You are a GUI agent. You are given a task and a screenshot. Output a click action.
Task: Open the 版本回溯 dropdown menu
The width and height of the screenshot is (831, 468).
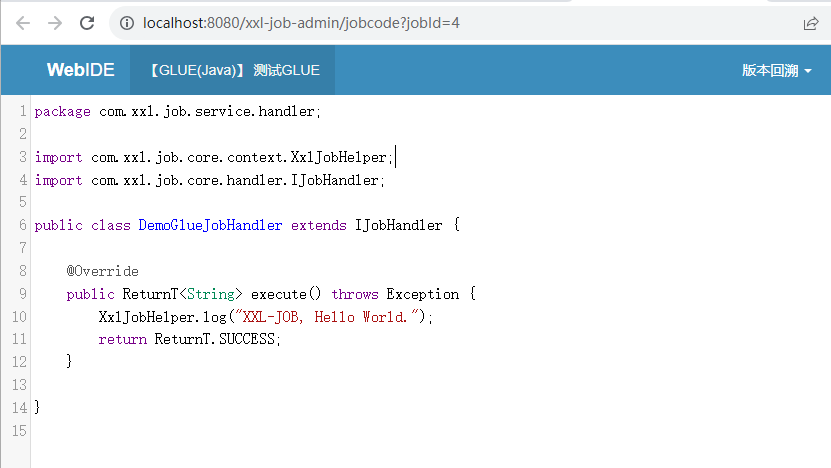[777, 70]
